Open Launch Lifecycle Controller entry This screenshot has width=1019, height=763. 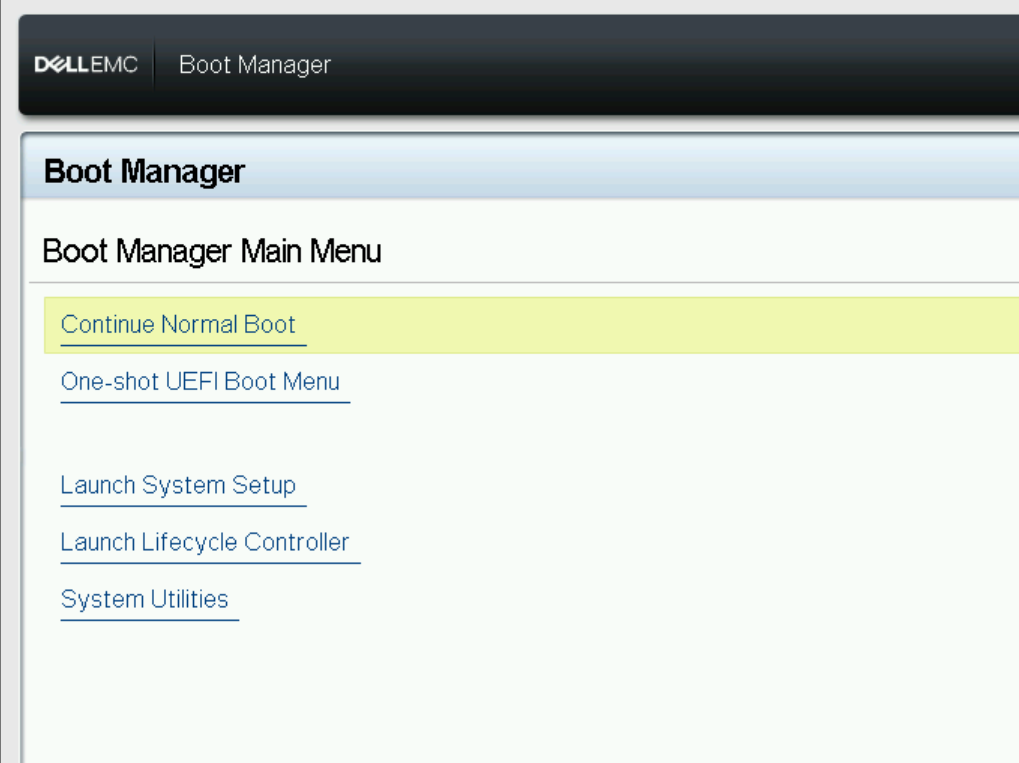205,543
